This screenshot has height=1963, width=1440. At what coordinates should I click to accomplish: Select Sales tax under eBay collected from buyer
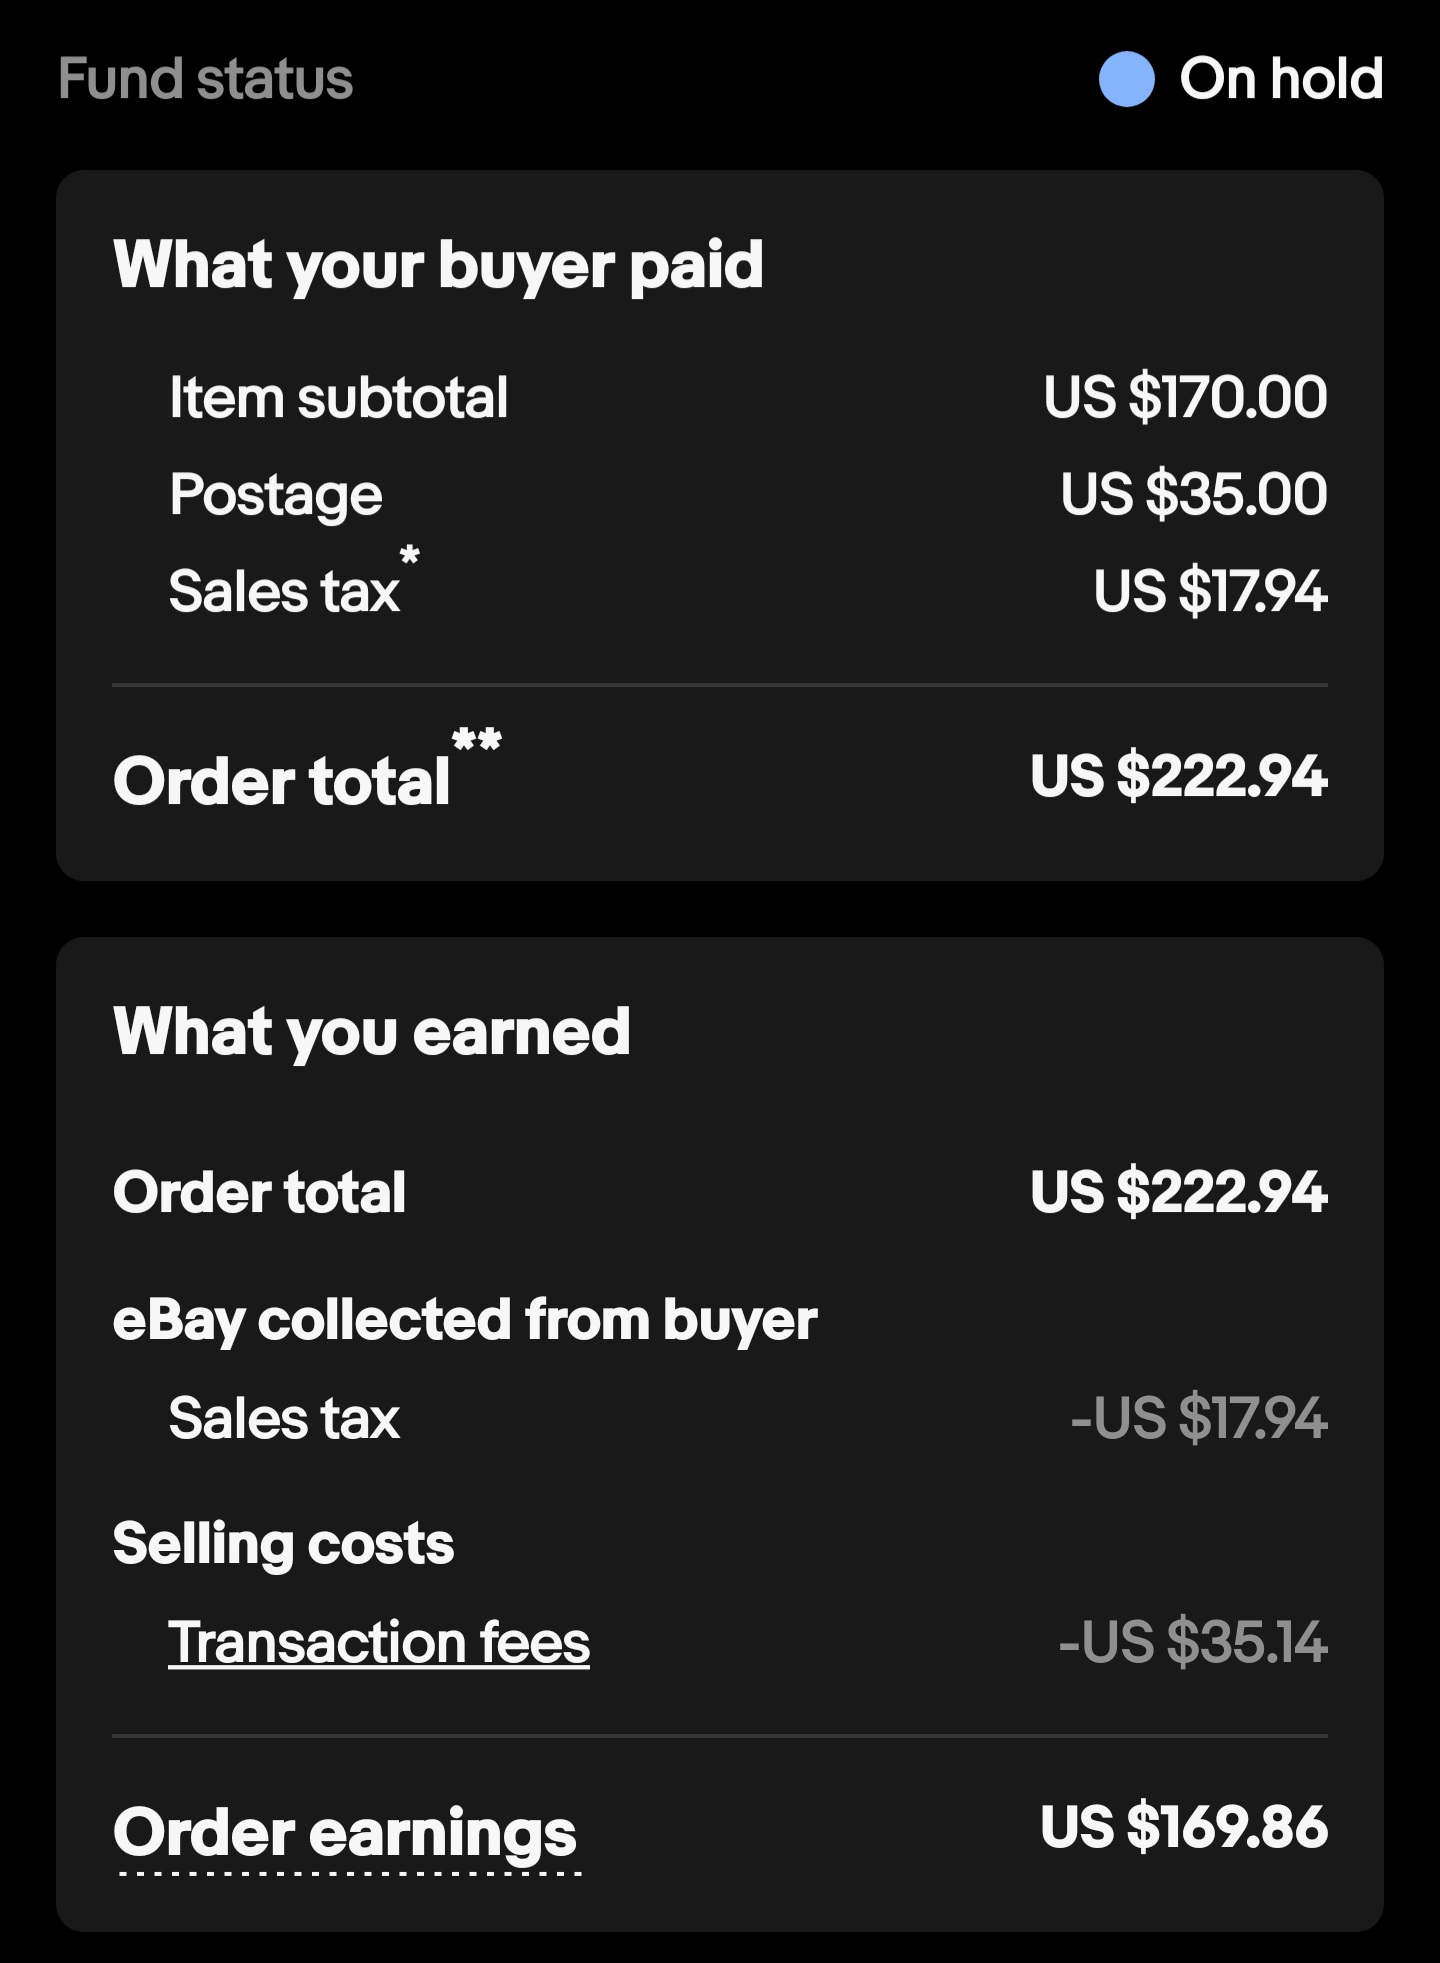click(284, 1418)
